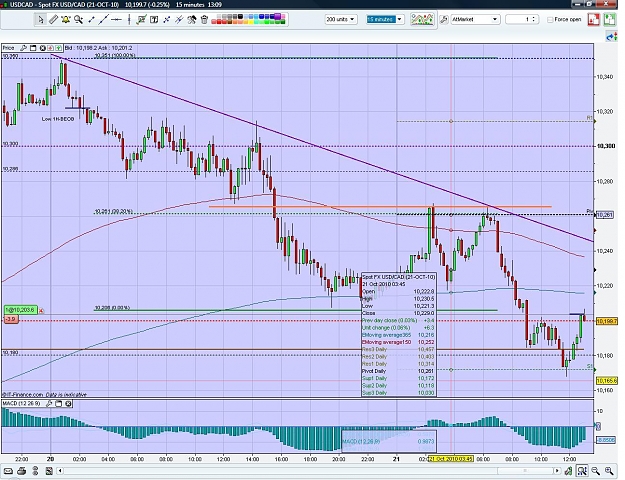Open order settings wrench icon
The image size is (625, 480).
tap(444, 19)
